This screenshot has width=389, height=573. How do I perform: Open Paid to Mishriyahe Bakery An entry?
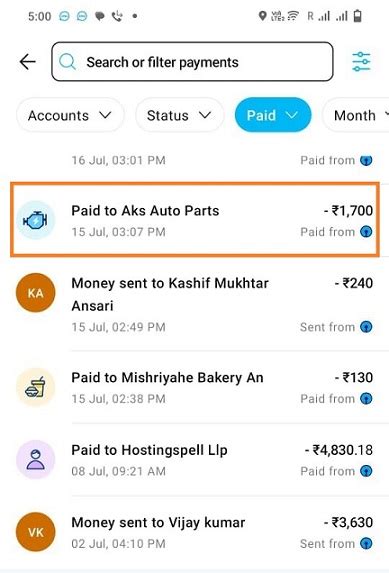coord(194,387)
